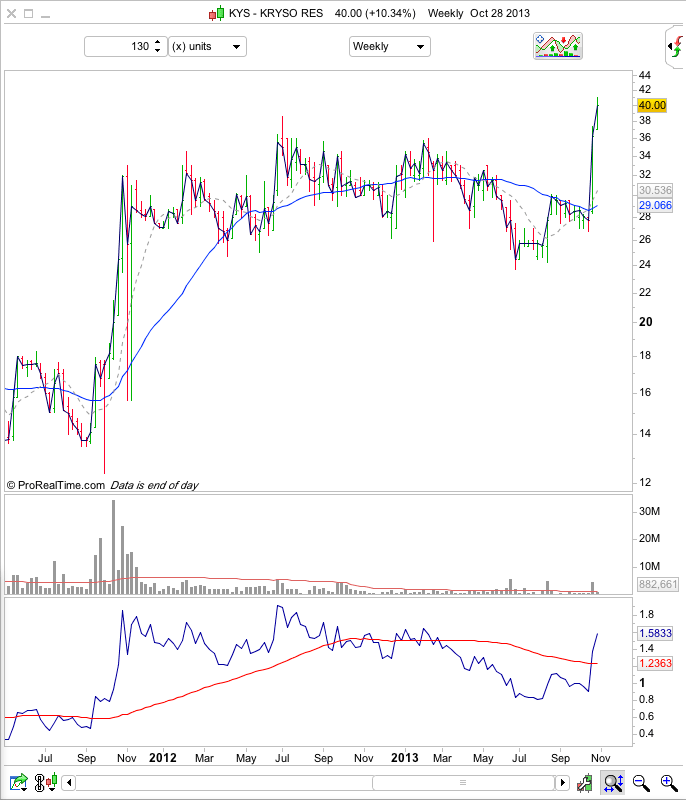
Task: Open the (x) units dropdown
Action: tap(208, 46)
